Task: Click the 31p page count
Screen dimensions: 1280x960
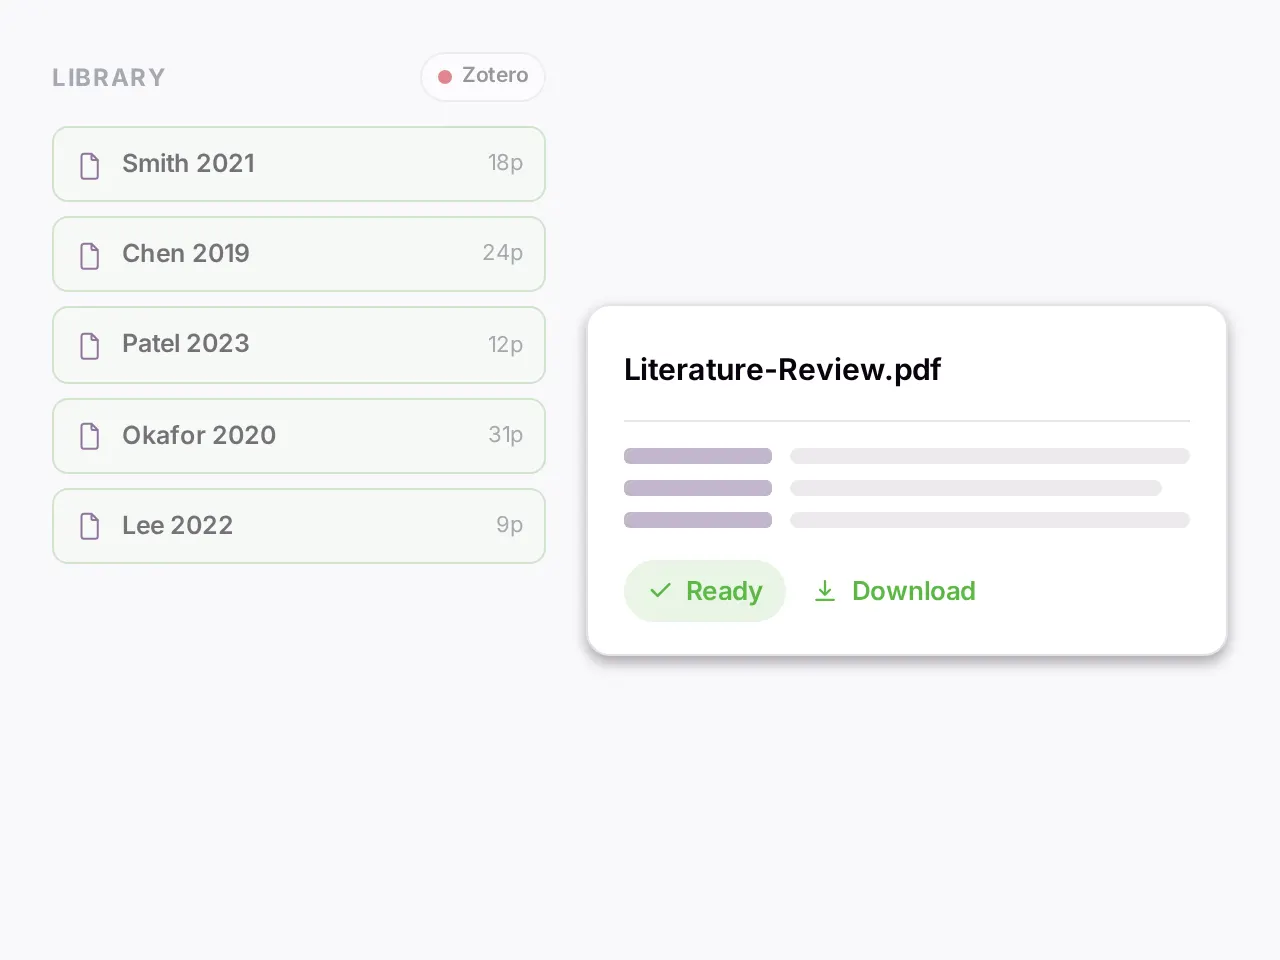Action: click(x=505, y=435)
